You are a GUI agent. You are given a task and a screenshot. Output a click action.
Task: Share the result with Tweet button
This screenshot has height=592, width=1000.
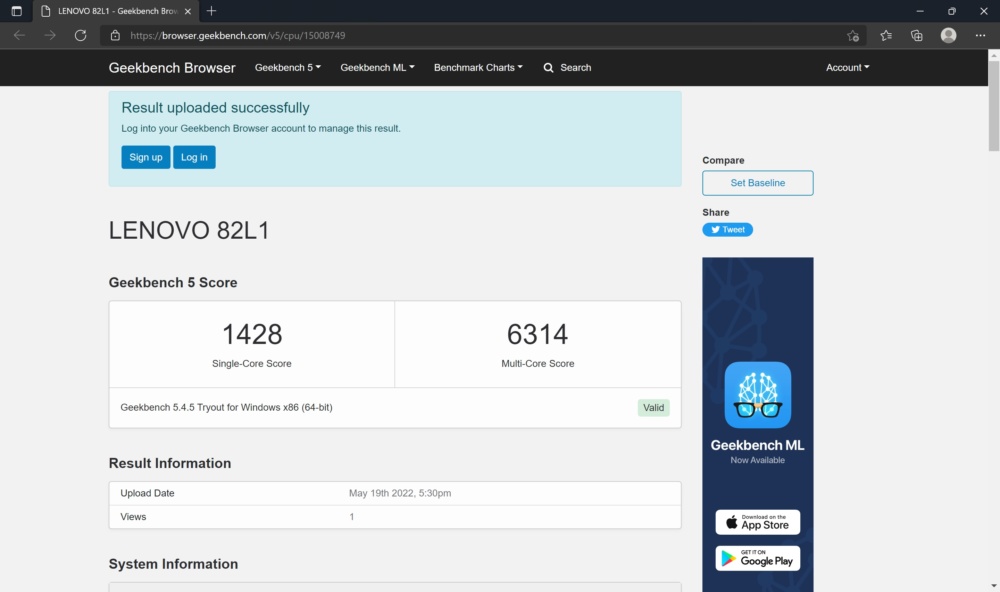coord(728,230)
